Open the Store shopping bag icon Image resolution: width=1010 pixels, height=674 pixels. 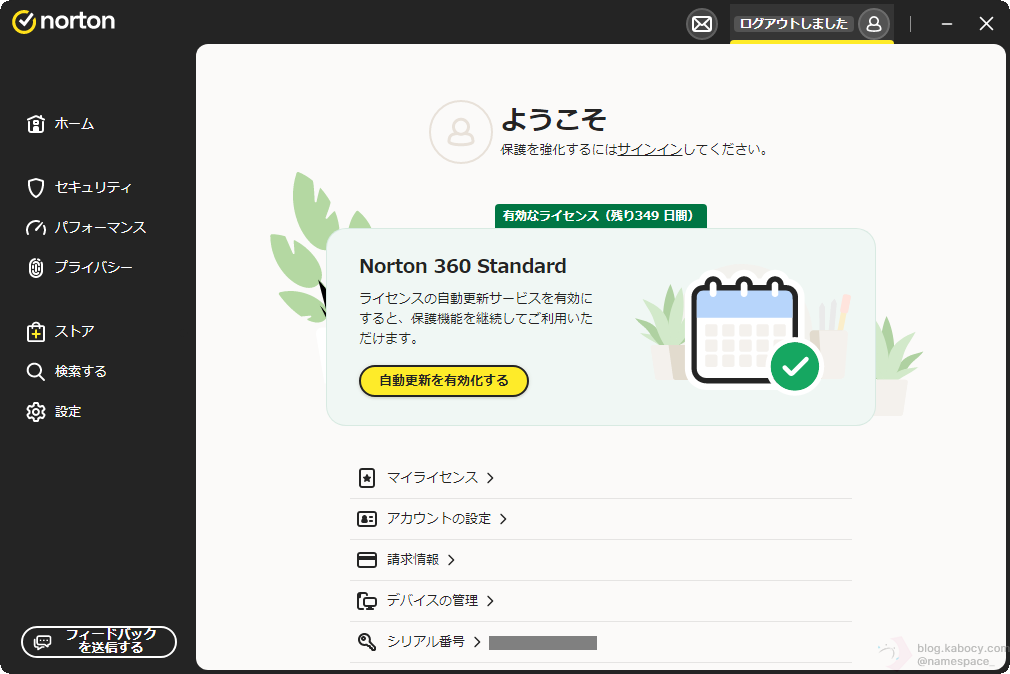[x=36, y=332]
